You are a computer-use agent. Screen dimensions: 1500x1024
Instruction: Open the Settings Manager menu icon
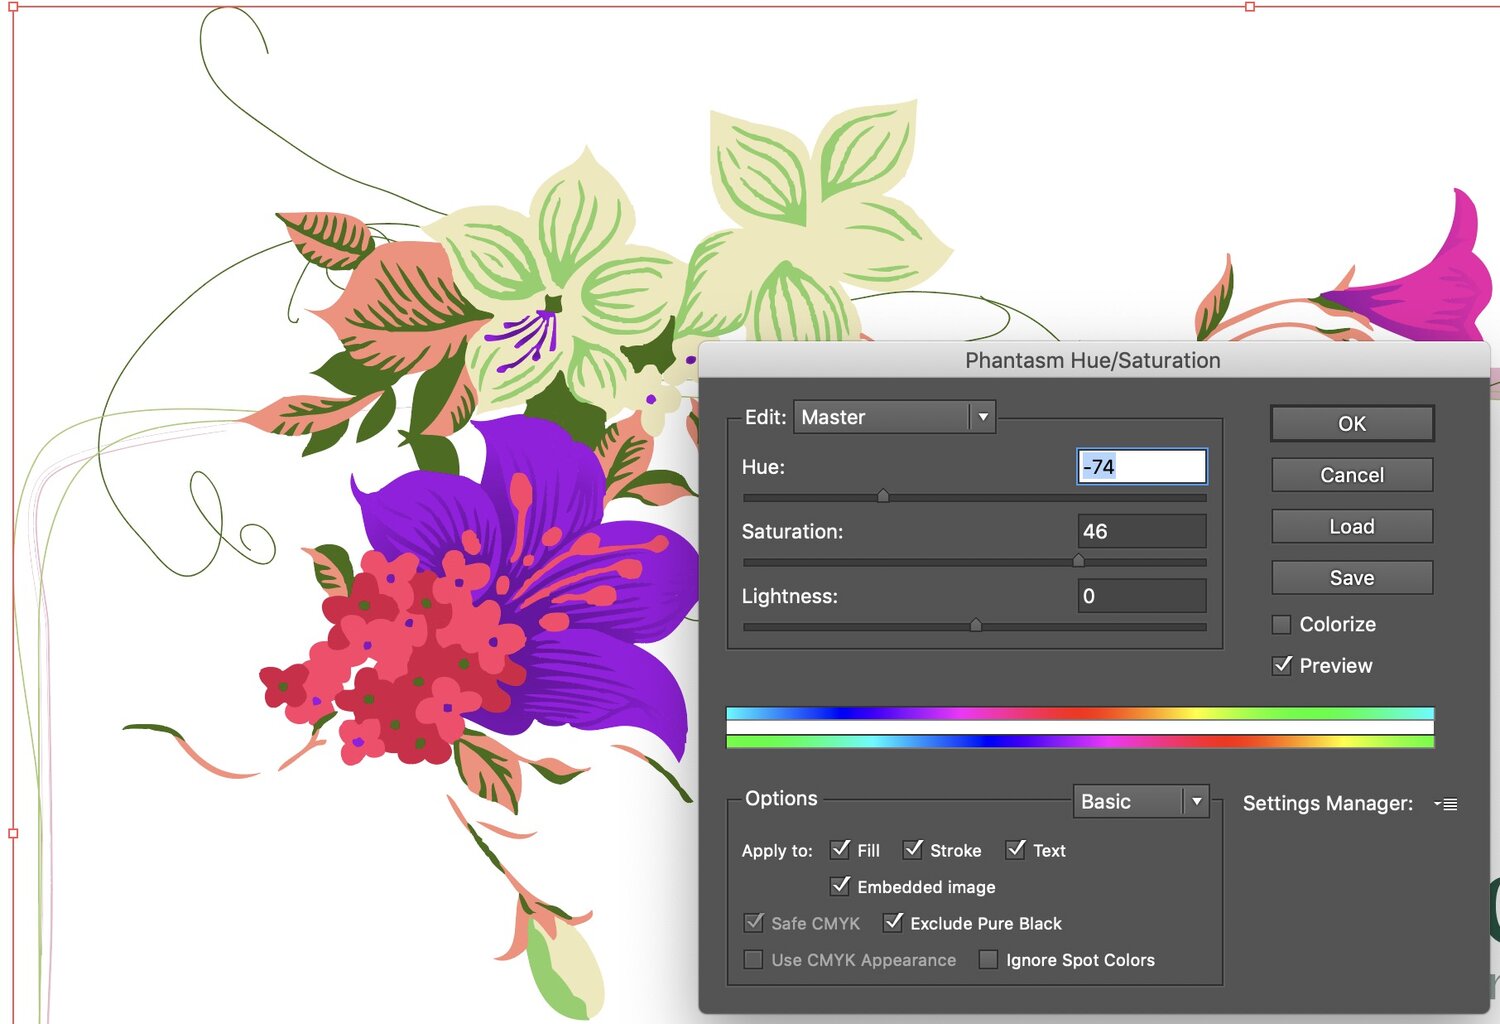click(1446, 804)
